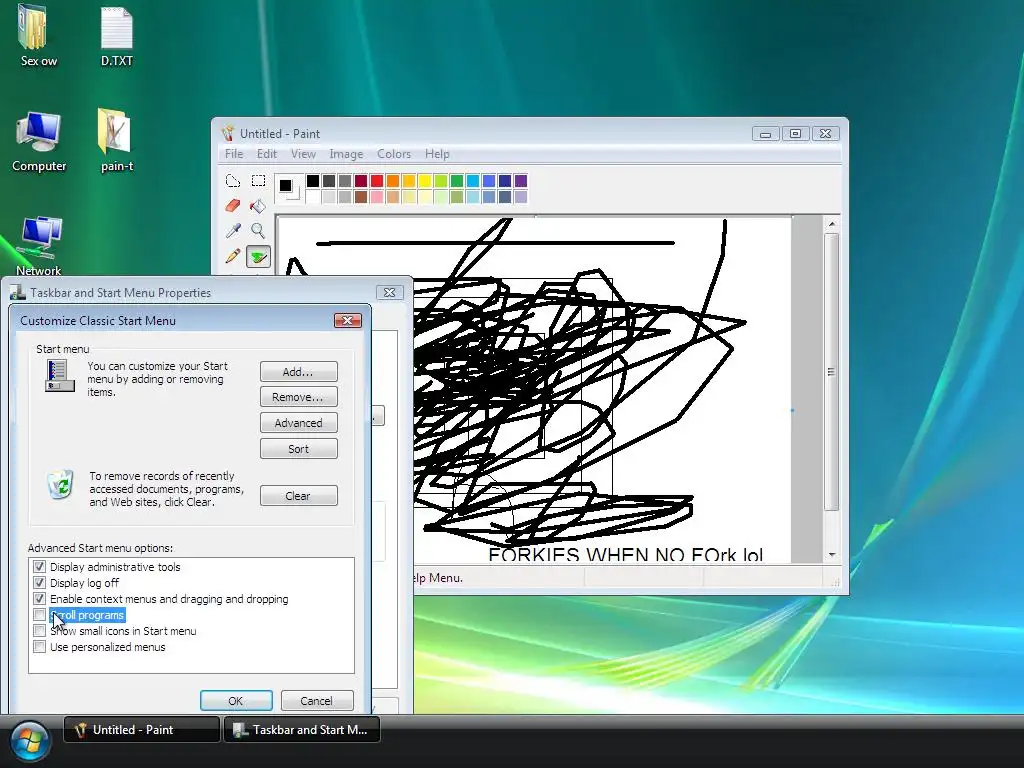This screenshot has width=1024, height=768.
Task: Click the Advanced button
Action: [x=298, y=423]
